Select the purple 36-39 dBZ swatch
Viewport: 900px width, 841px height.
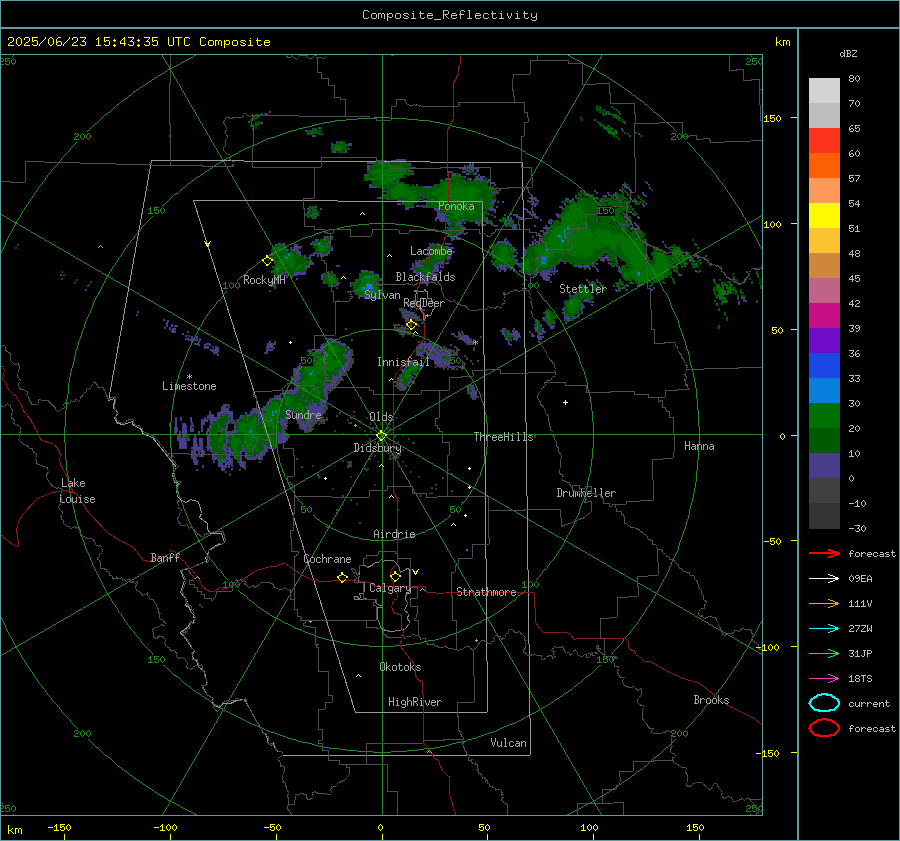(824, 341)
